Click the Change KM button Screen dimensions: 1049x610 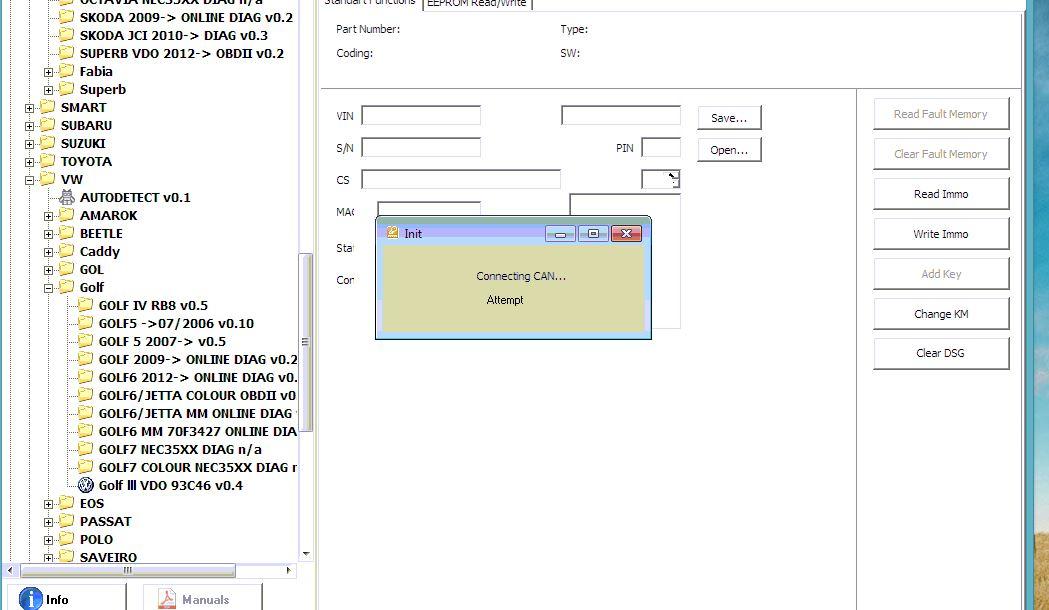940,313
